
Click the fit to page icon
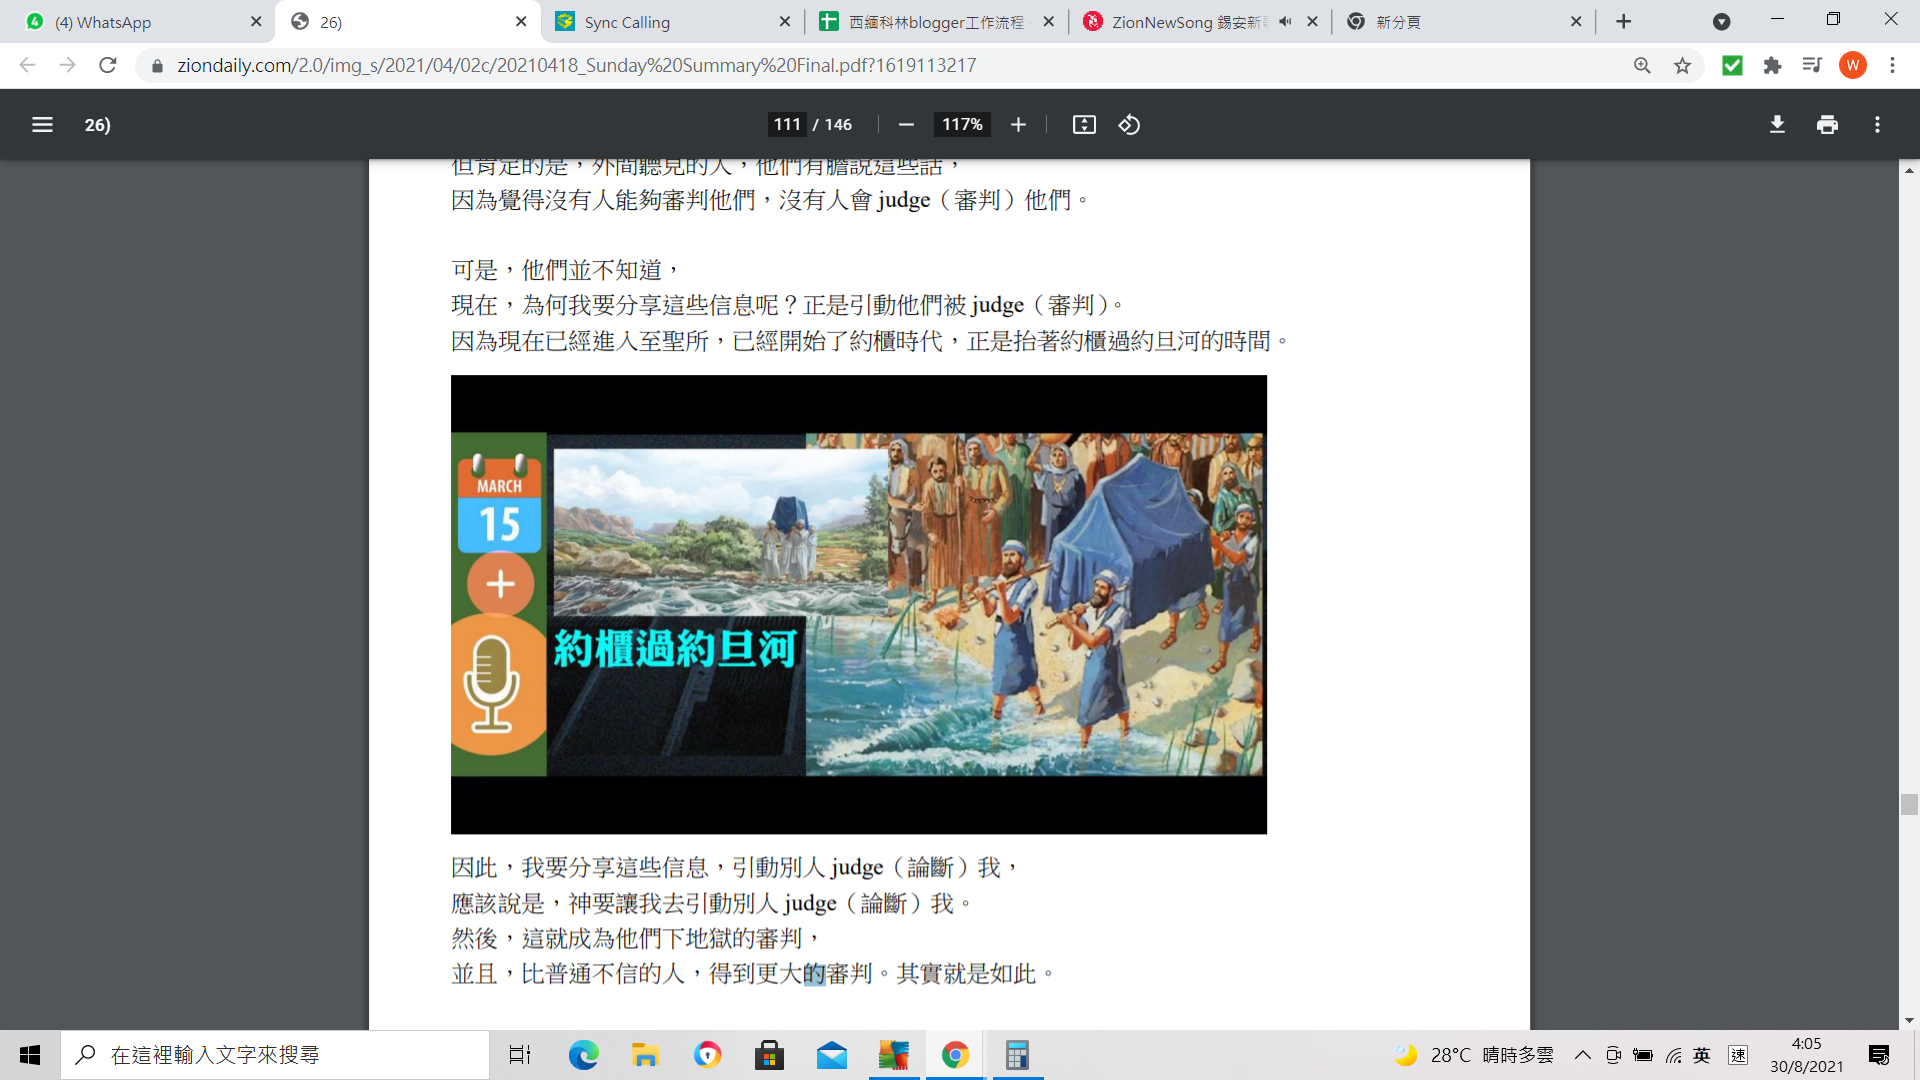pyautogui.click(x=1084, y=125)
